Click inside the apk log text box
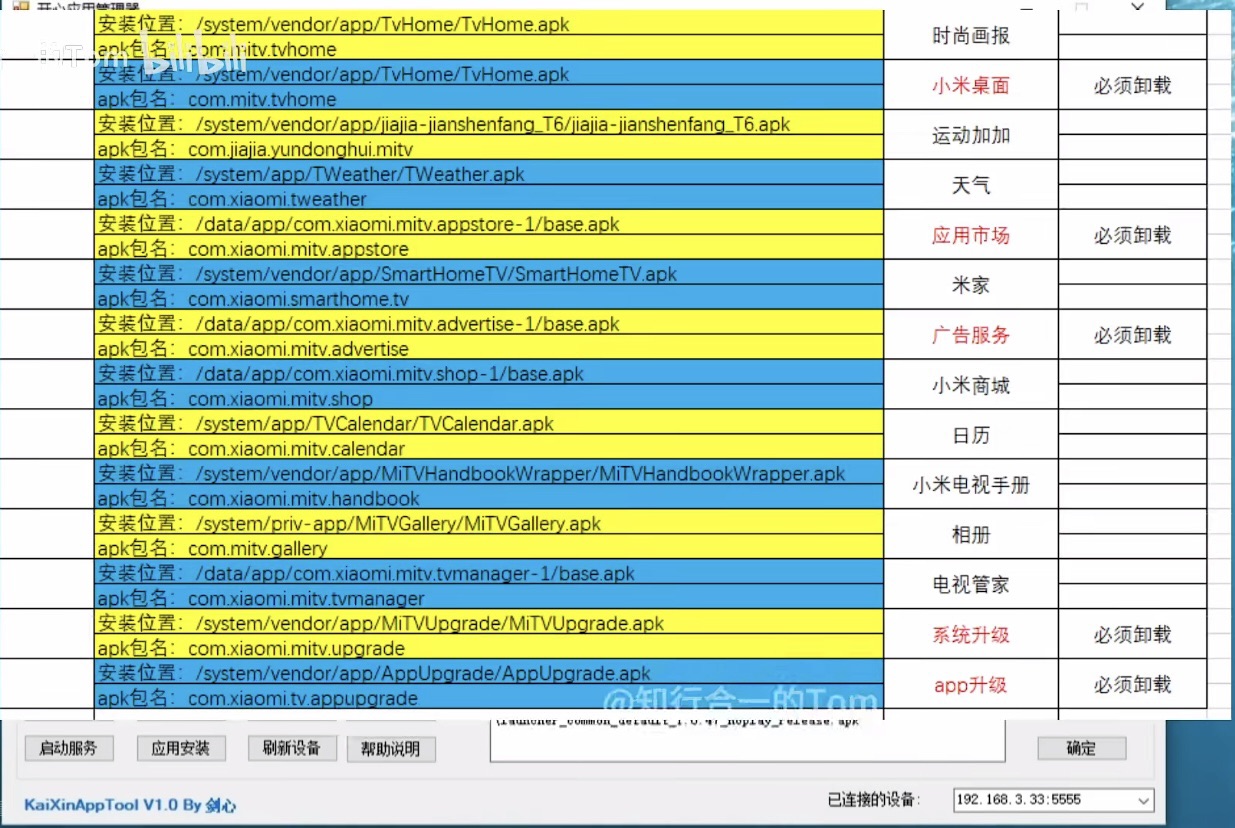This screenshot has width=1235, height=828. (x=747, y=740)
